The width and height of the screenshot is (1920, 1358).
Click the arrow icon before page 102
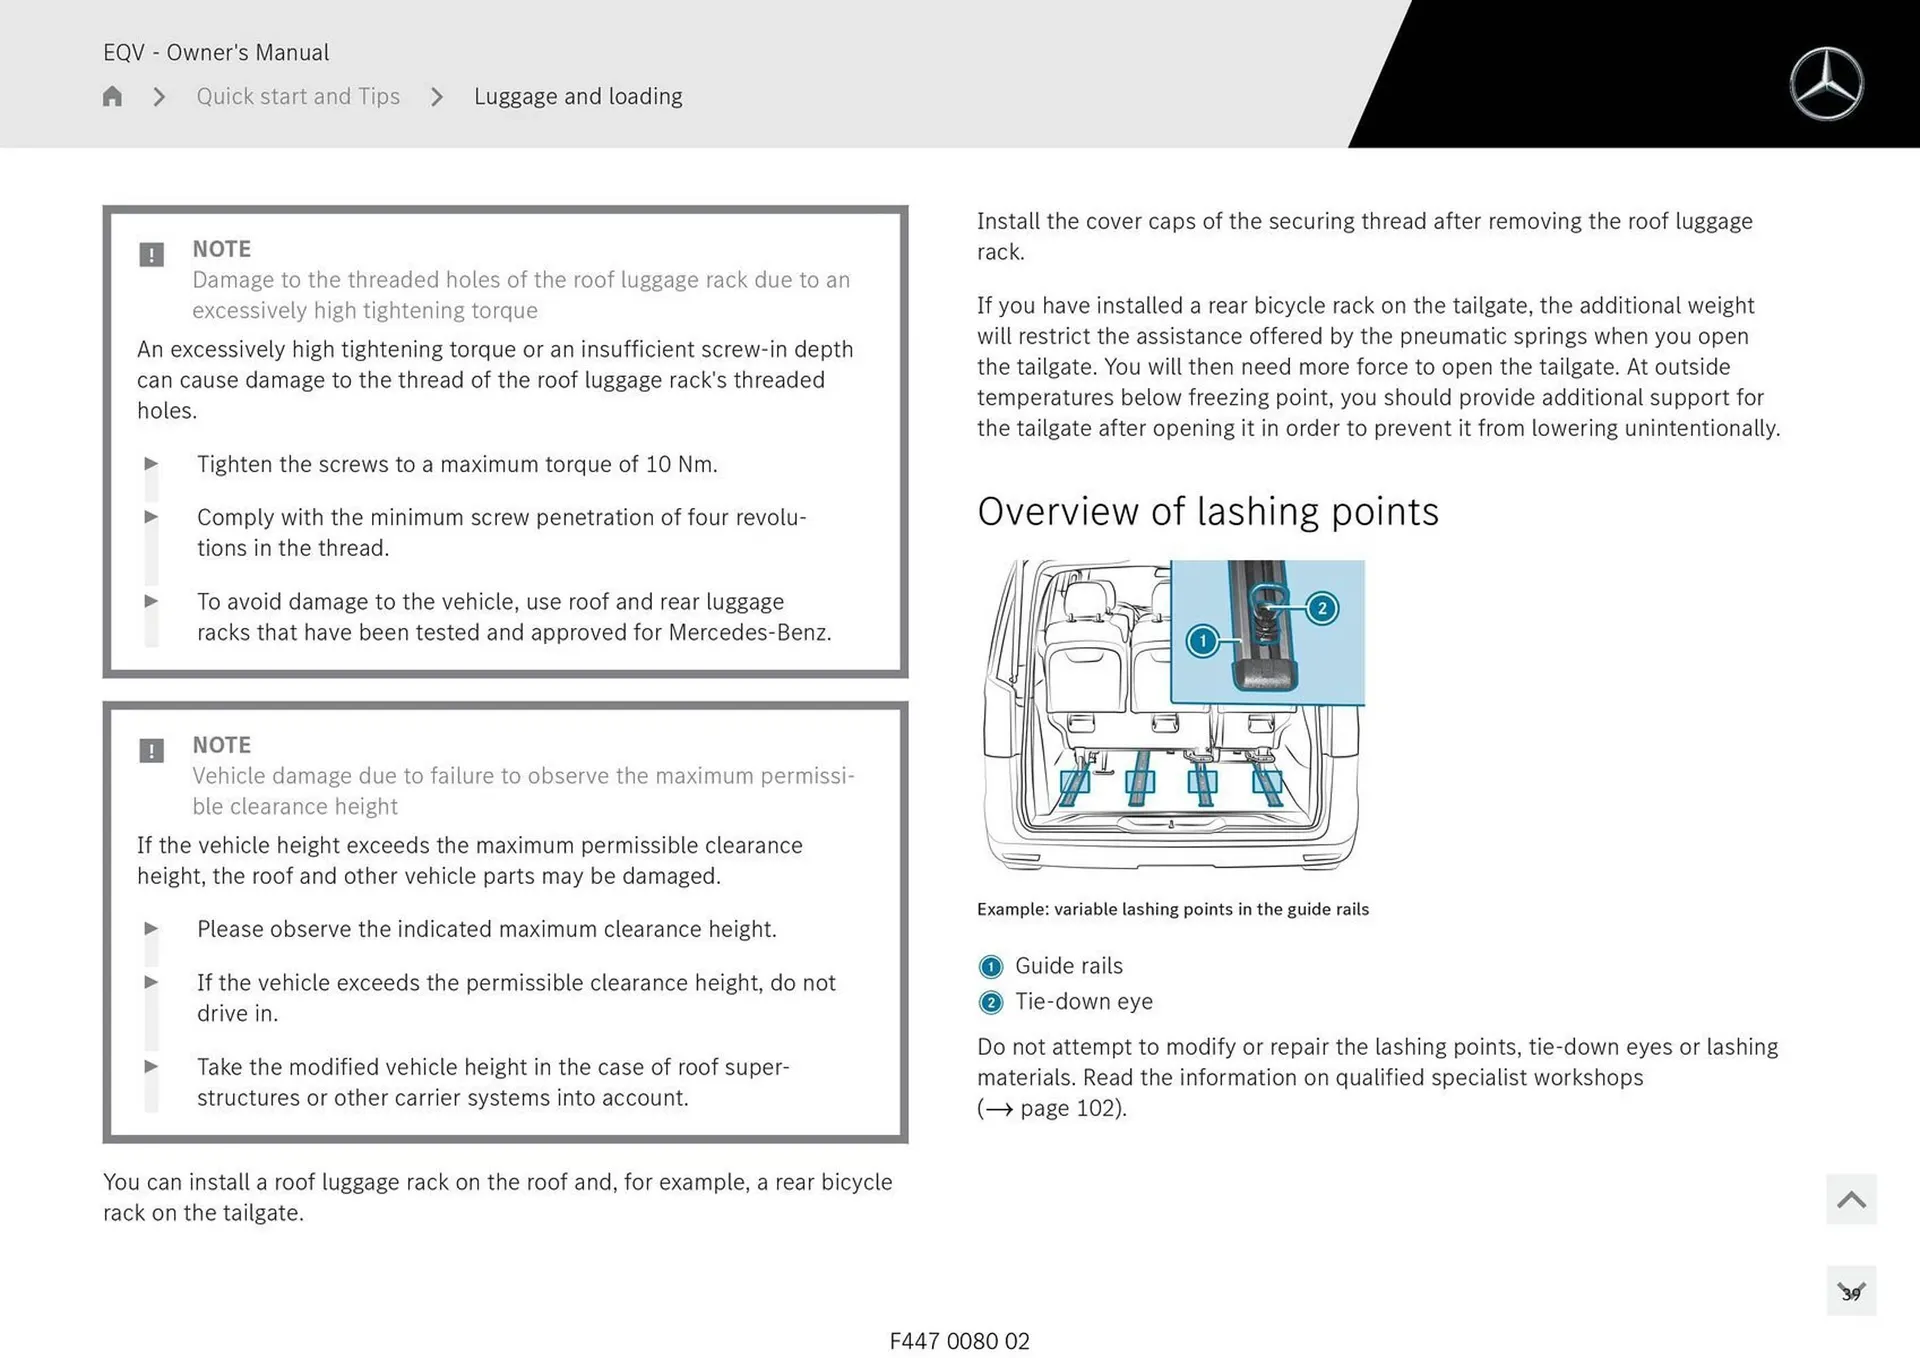coord(999,1109)
